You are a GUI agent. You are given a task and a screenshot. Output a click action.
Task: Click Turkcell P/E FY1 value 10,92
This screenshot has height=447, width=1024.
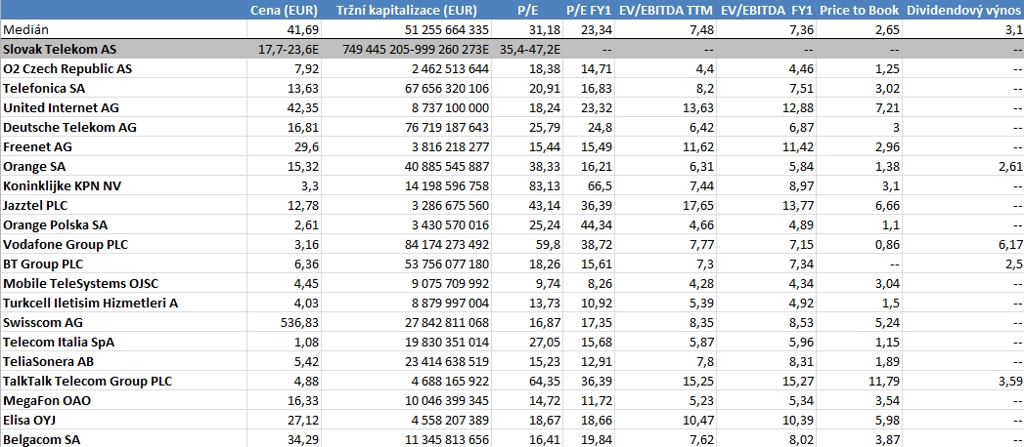click(x=595, y=303)
